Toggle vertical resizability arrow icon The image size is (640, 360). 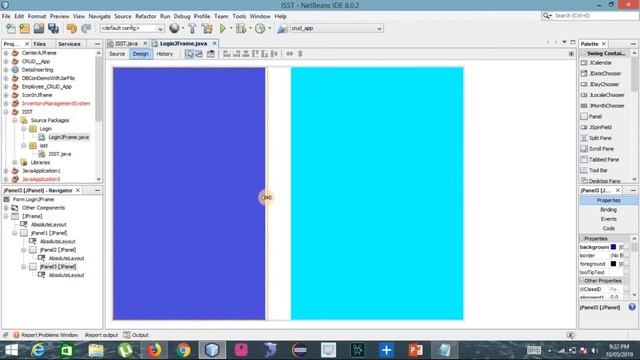tap(300, 54)
